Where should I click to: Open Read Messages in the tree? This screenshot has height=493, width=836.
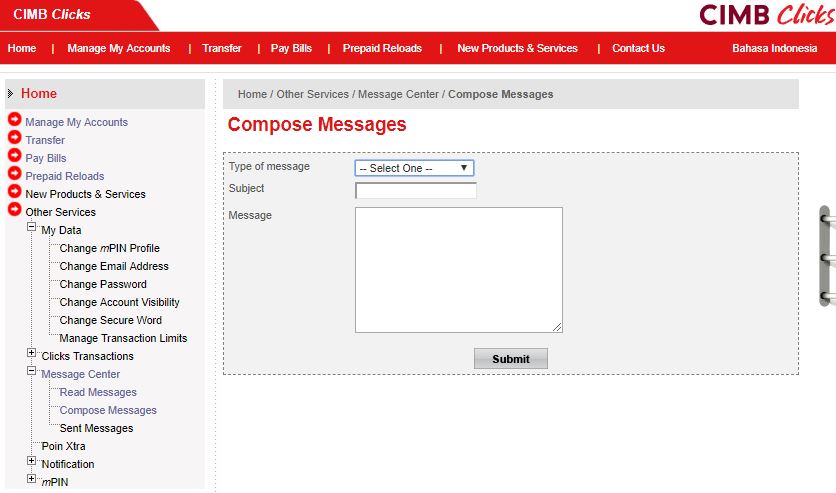click(x=98, y=392)
